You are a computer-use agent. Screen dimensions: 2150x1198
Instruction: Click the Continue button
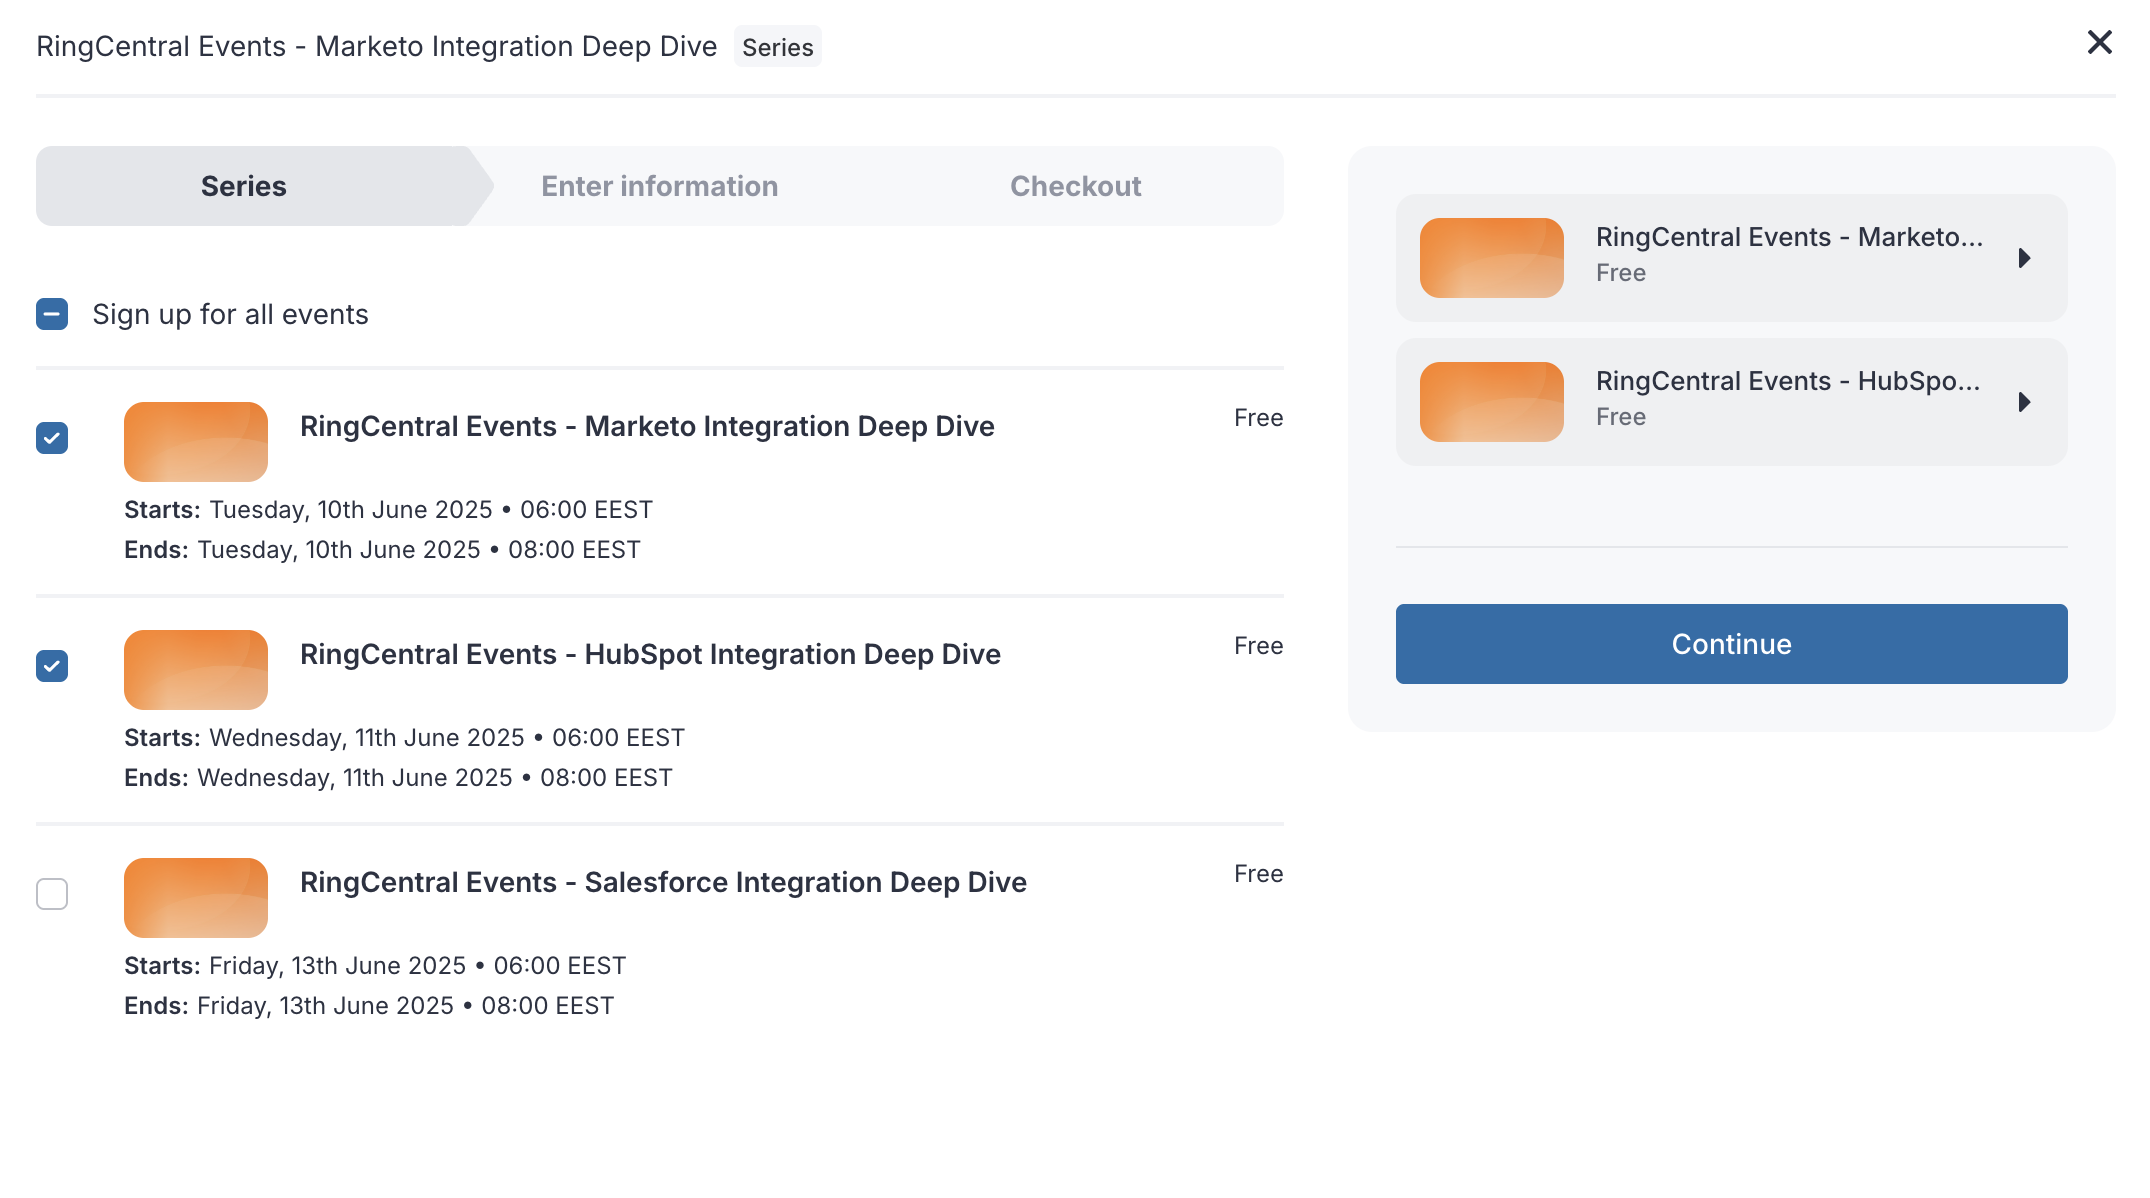pos(1732,644)
